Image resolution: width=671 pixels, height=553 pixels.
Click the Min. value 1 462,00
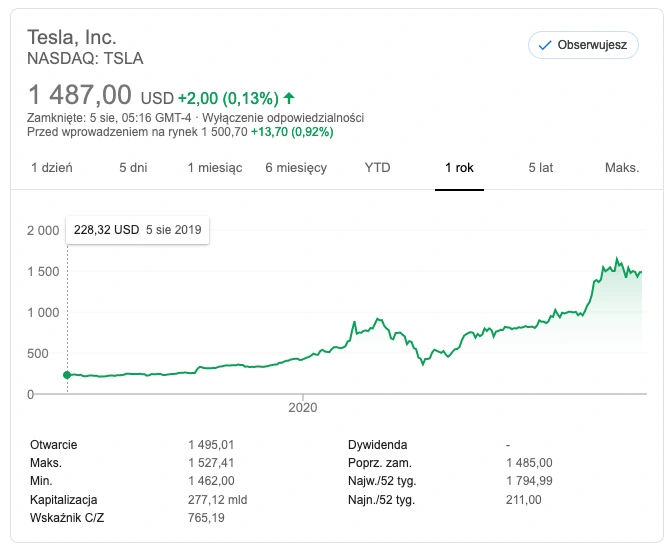coord(211,481)
